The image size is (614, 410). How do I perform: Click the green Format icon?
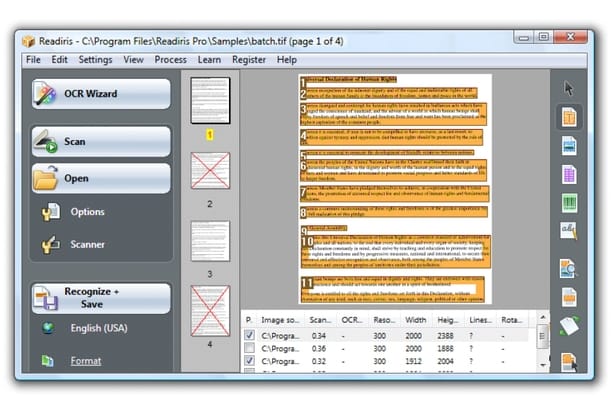(x=48, y=360)
